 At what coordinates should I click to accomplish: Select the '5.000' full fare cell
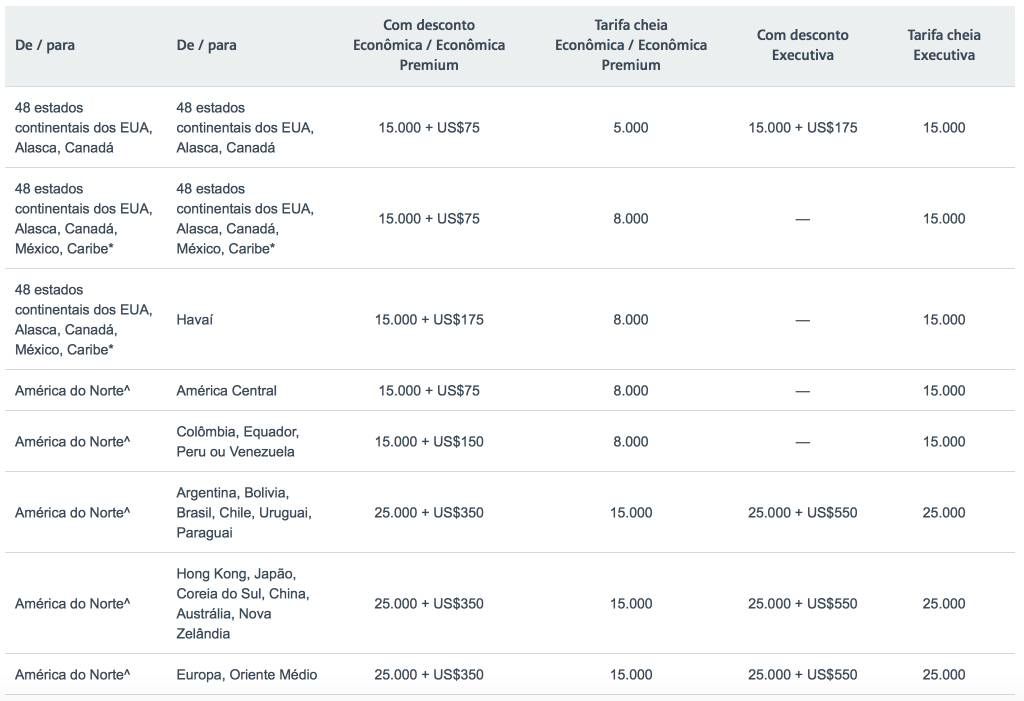pyautogui.click(x=630, y=127)
